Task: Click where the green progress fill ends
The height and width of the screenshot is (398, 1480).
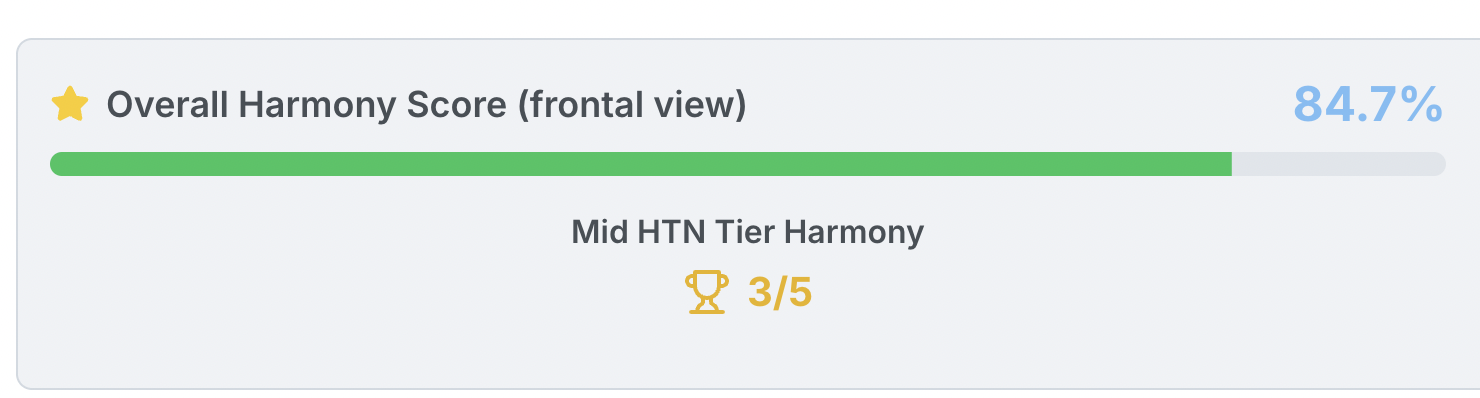Action: tap(1231, 164)
